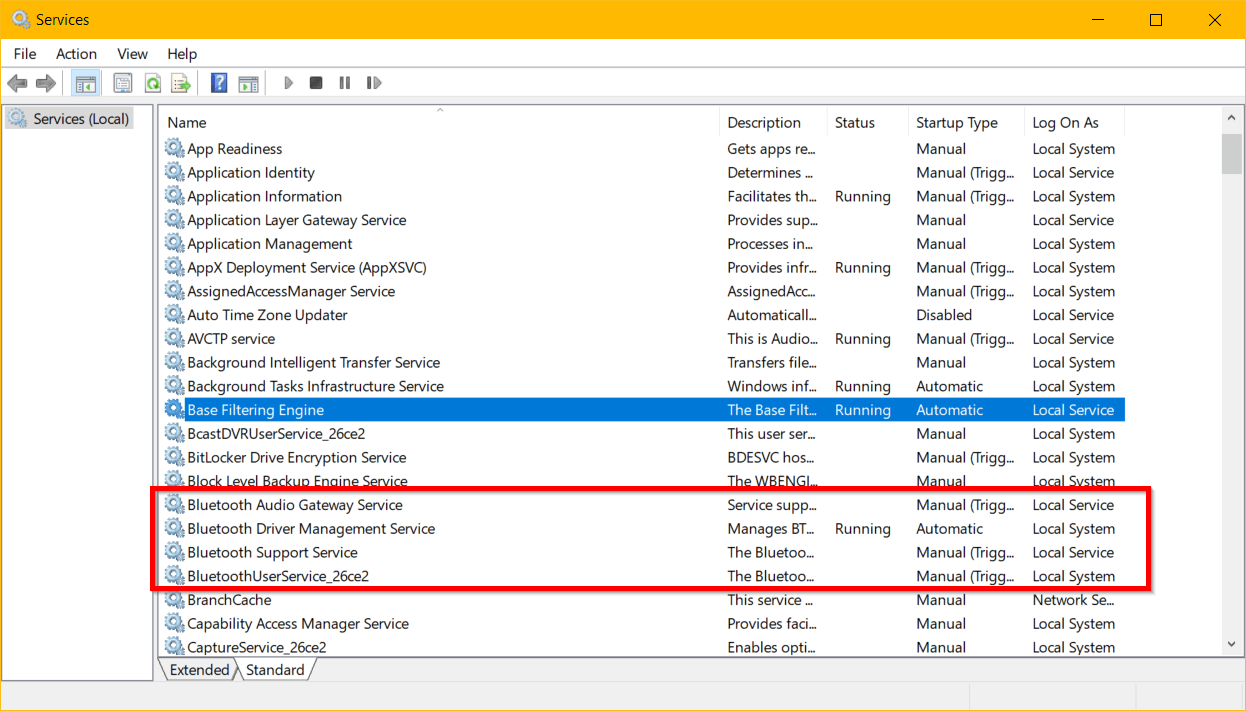The height and width of the screenshot is (711, 1246).
Task: Toggle the console tree visibility icon
Action: coord(86,82)
